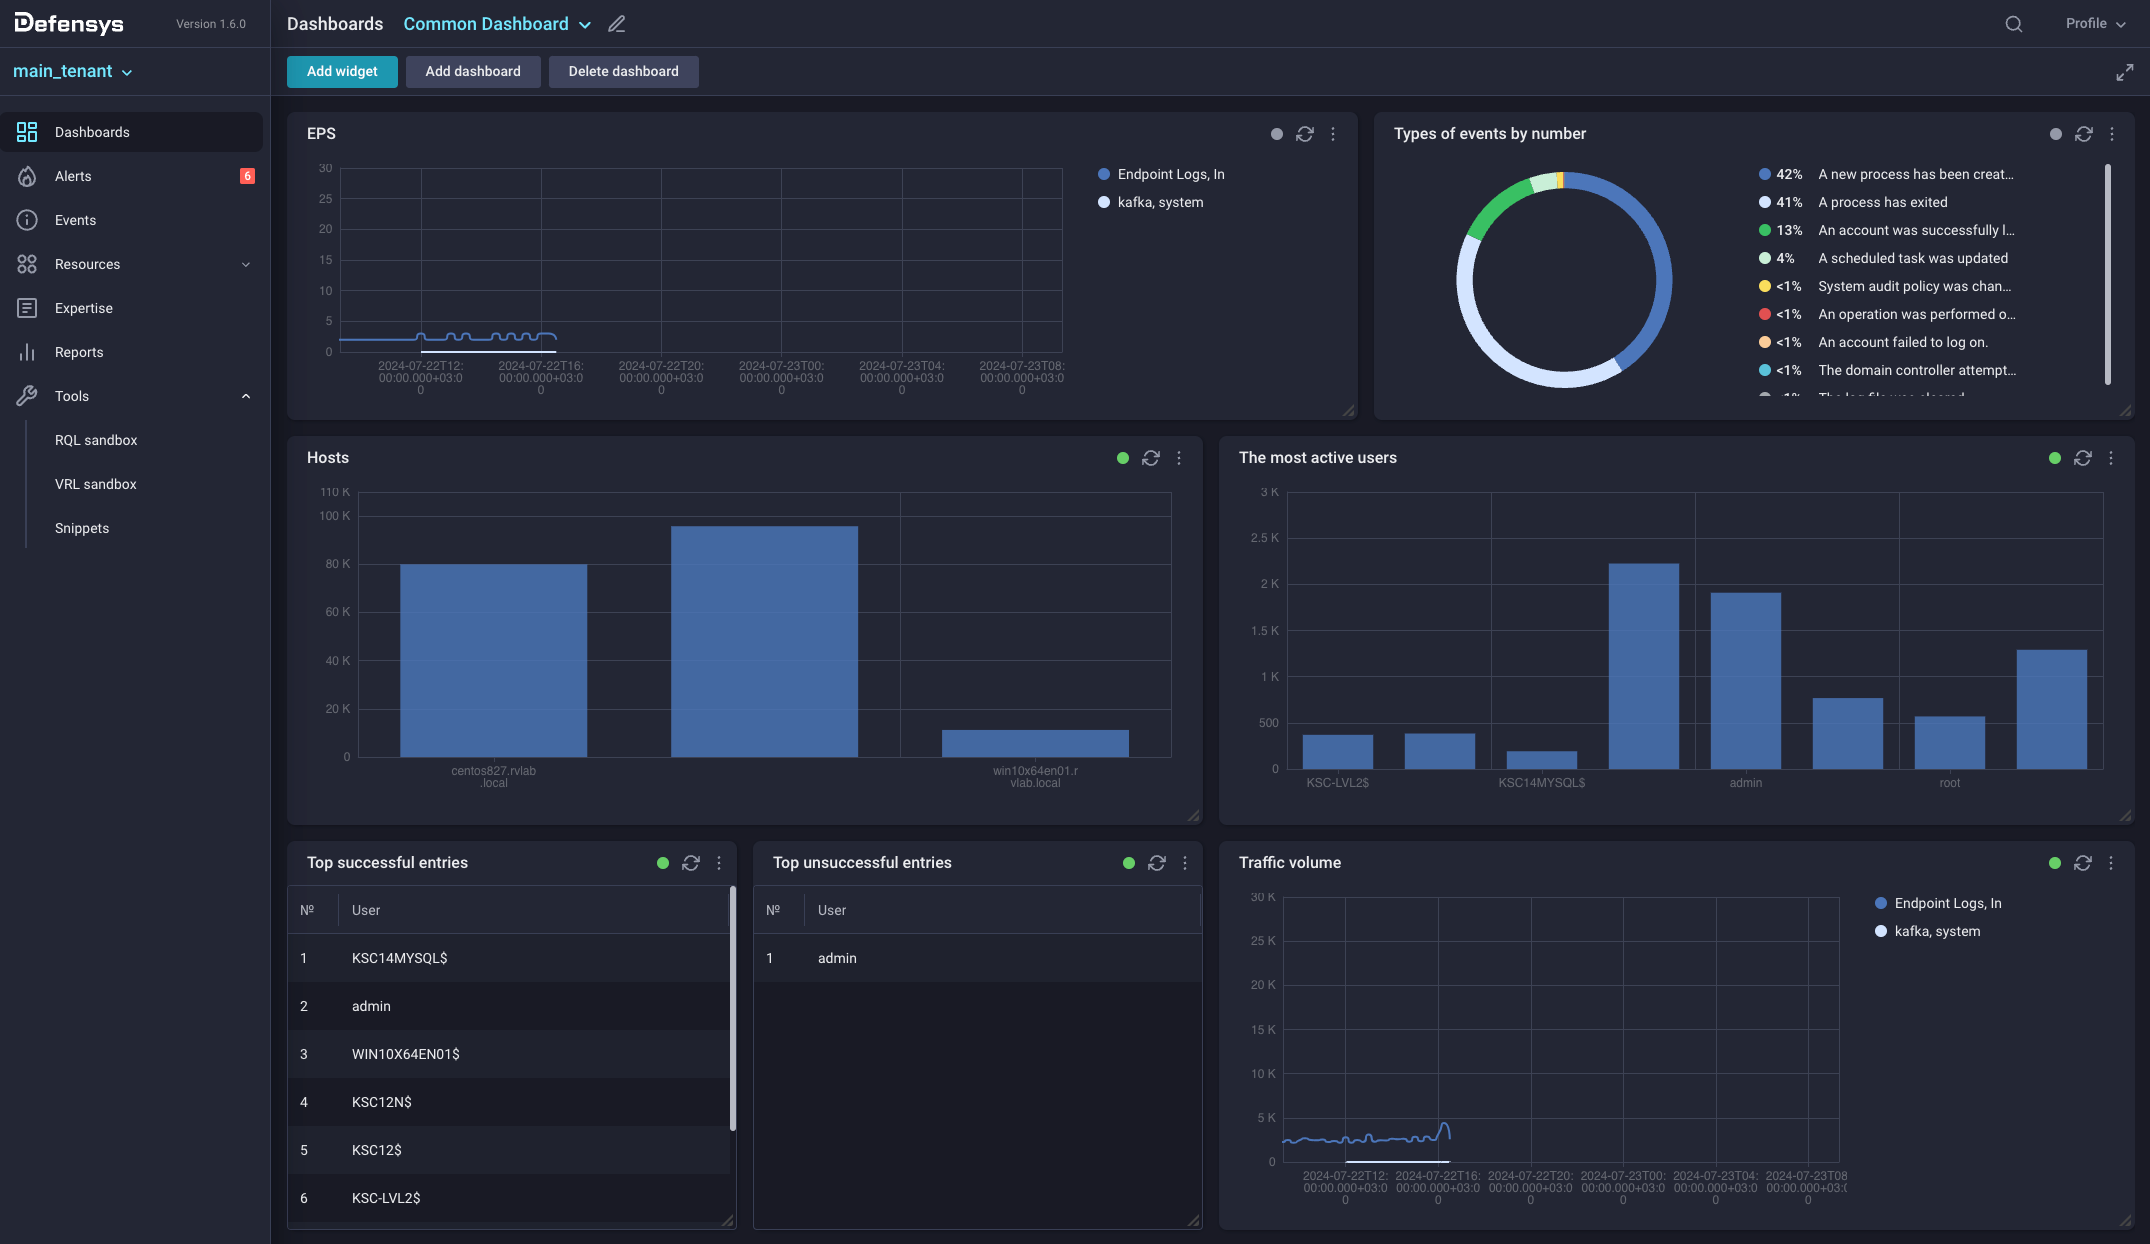Viewport: 2150px width, 1244px height.
Task: Refresh the EPS widget
Action: [1304, 134]
